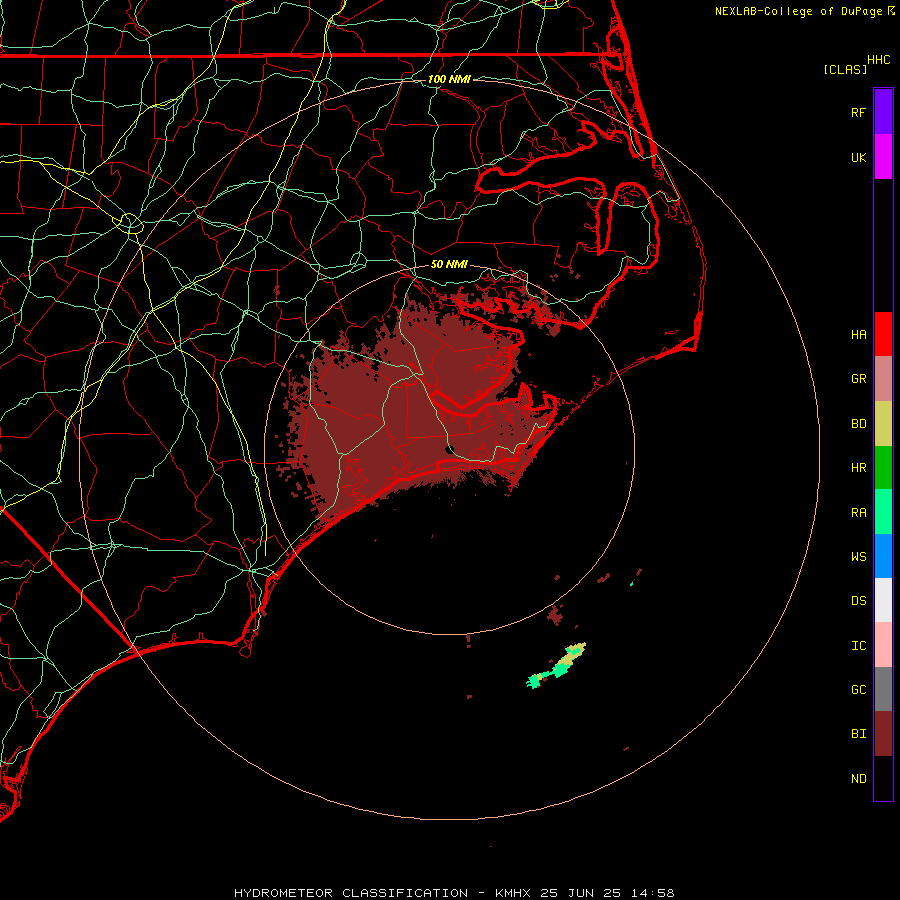
Task: Click the RF purple legend swatch
Action: (x=883, y=112)
